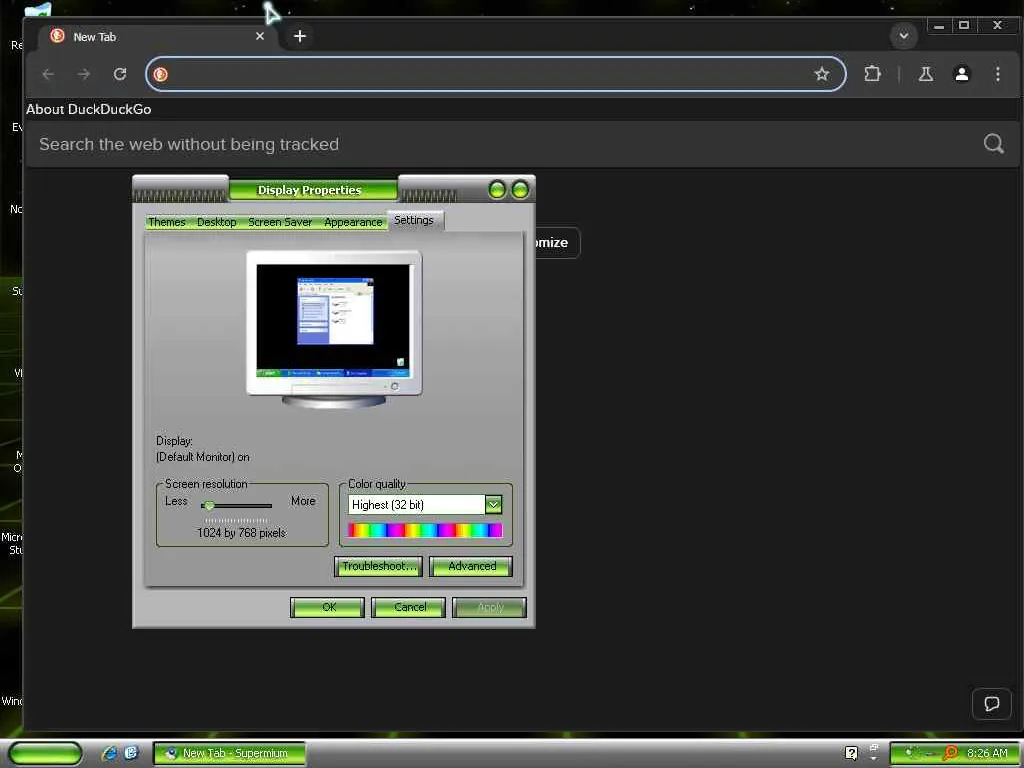Confirm with the OK button

[327, 607]
